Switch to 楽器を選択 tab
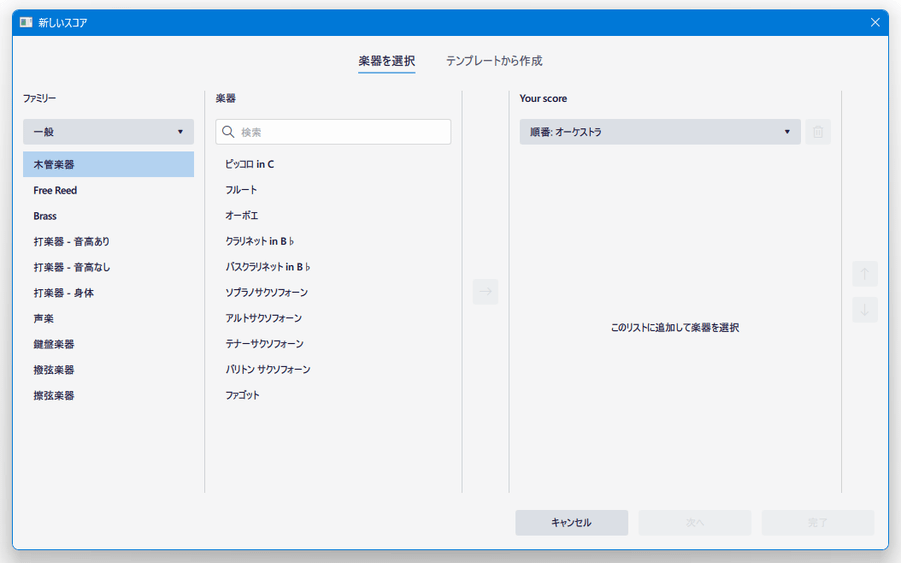This screenshot has height=563, width=901. pos(387,61)
